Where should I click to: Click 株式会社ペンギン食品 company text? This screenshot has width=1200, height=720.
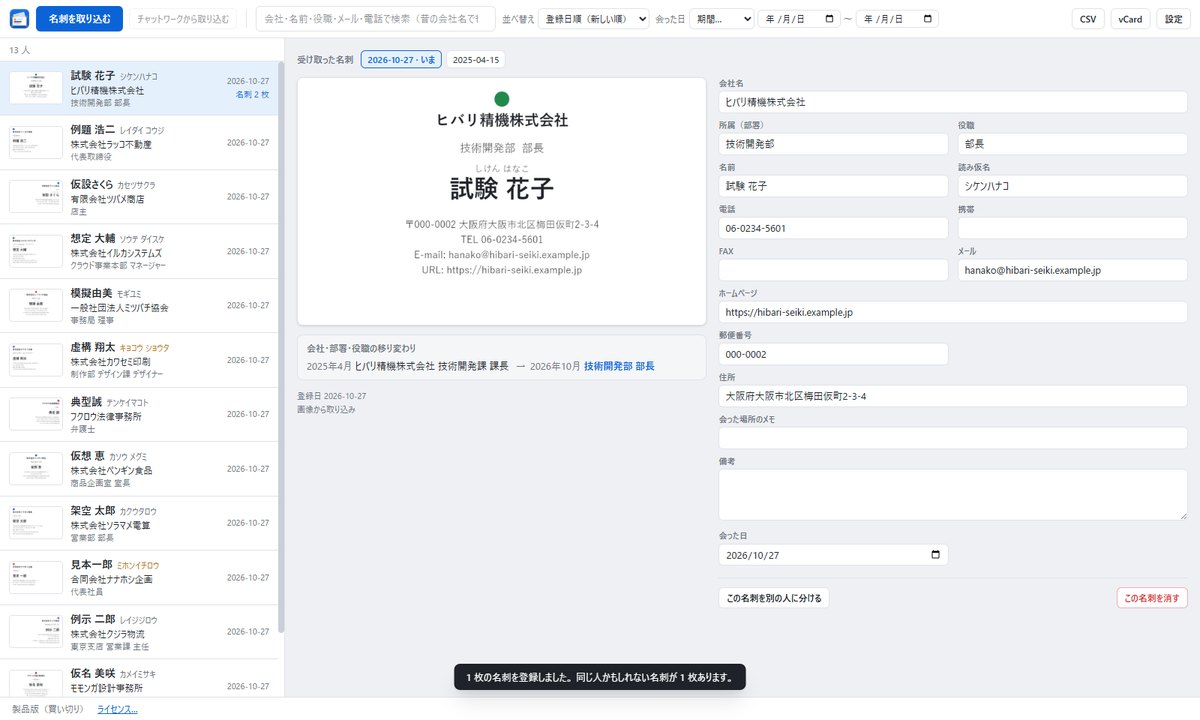(111, 471)
